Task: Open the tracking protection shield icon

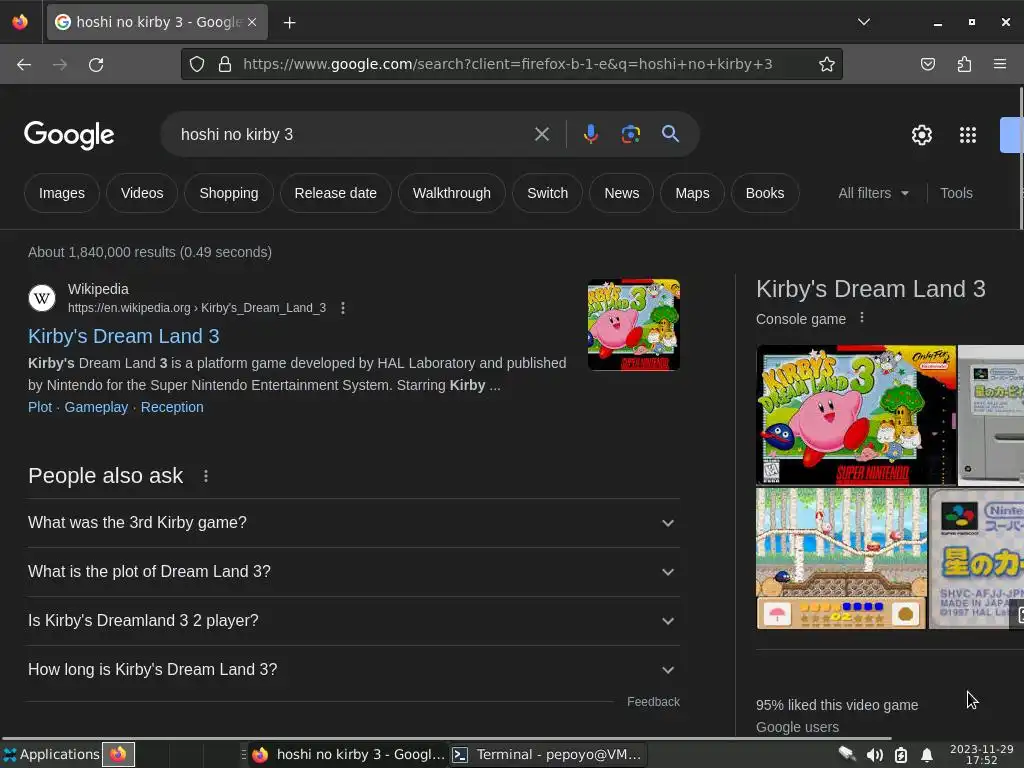Action: coord(197,64)
